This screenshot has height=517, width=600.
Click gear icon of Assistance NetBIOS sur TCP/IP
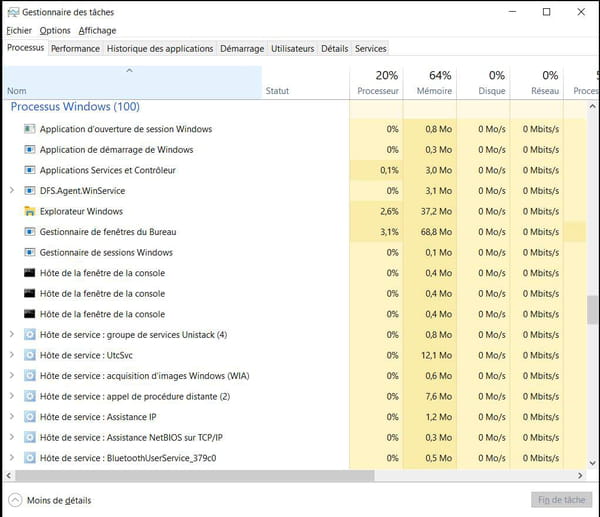coord(29,437)
